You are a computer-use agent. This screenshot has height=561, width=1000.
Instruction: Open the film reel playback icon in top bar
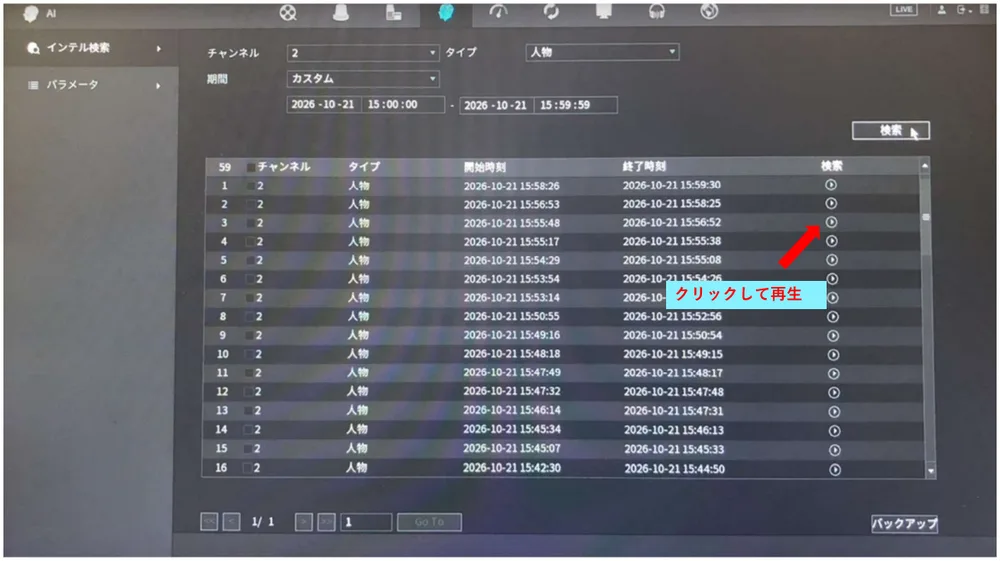(288, 13)
